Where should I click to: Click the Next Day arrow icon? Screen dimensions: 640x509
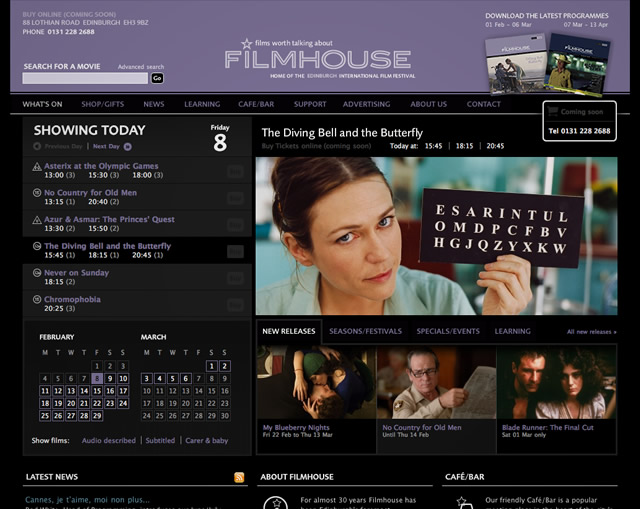[x=128, y=147]
